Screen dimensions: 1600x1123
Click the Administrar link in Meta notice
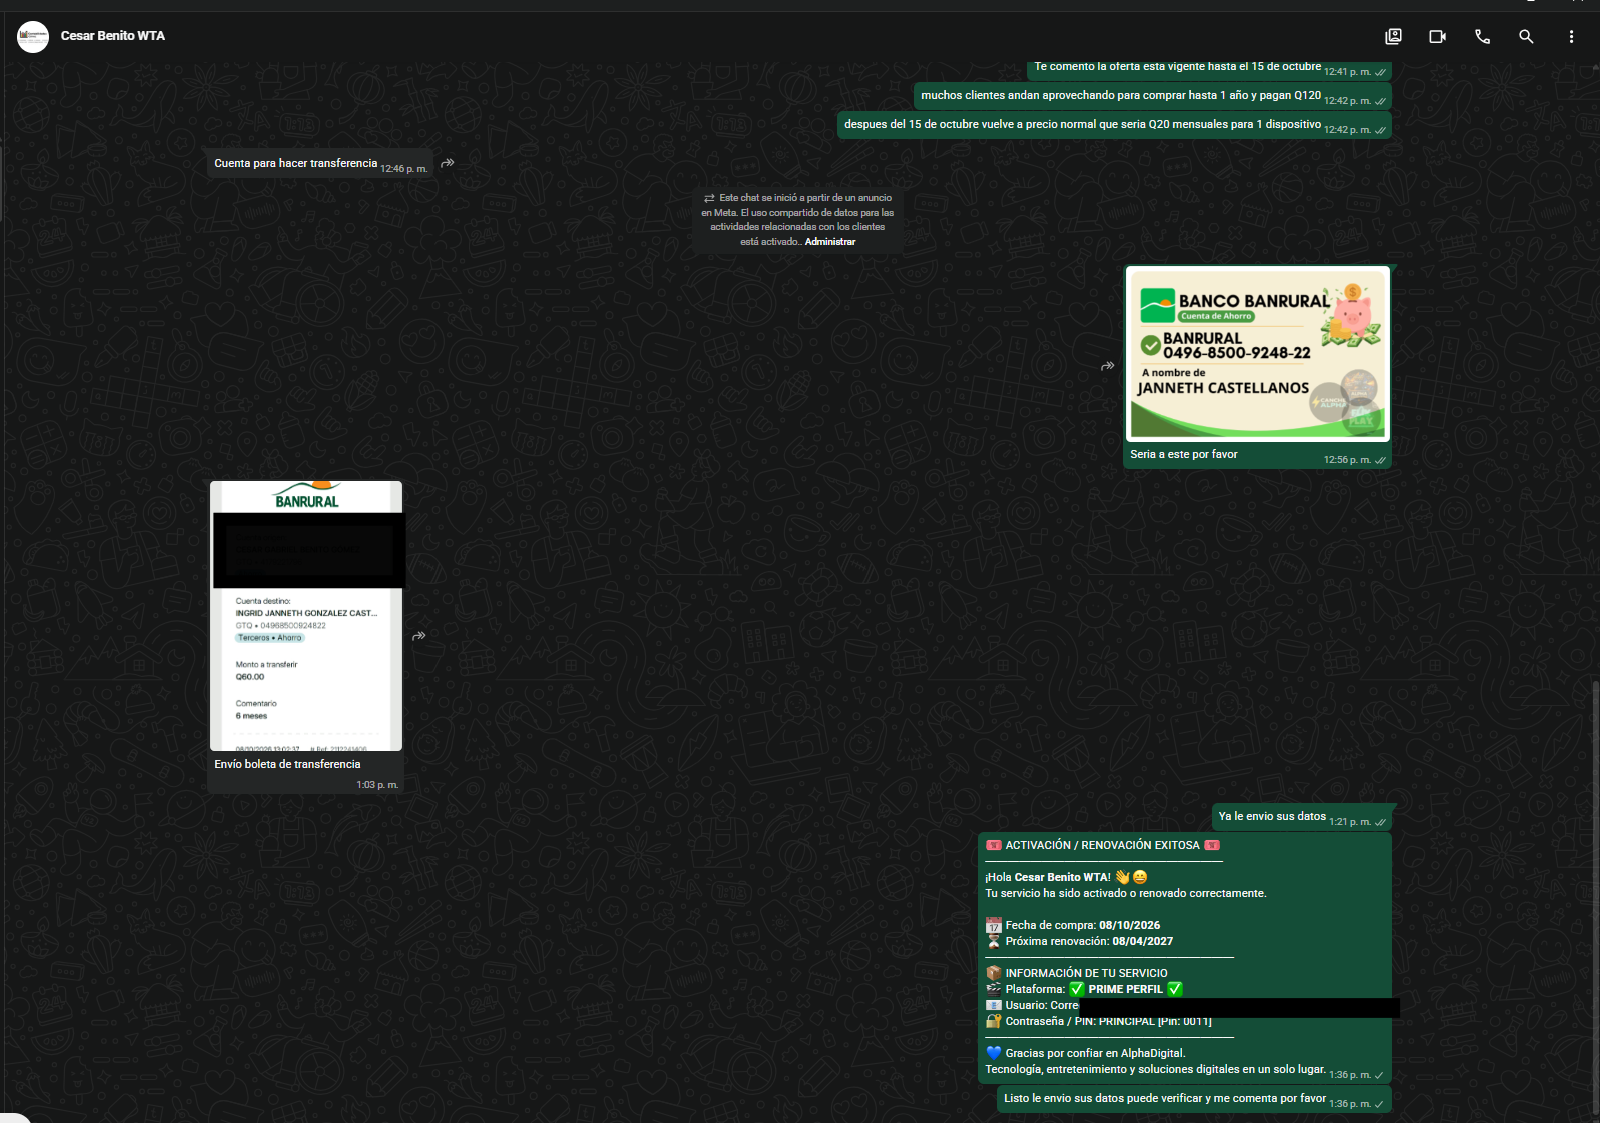point(830,242)
